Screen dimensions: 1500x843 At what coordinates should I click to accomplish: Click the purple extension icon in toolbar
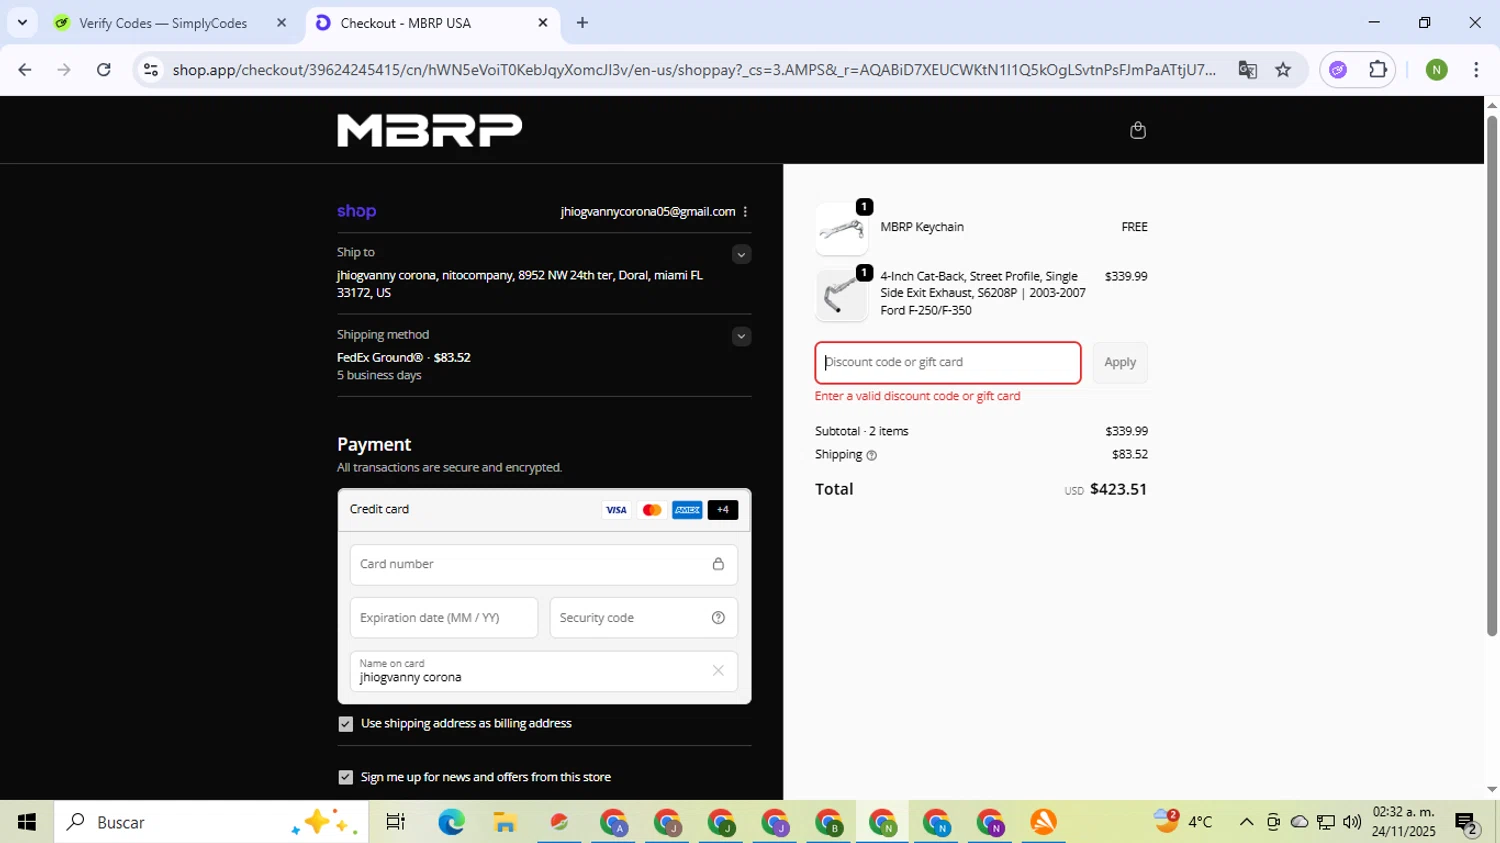point(1338,70)
